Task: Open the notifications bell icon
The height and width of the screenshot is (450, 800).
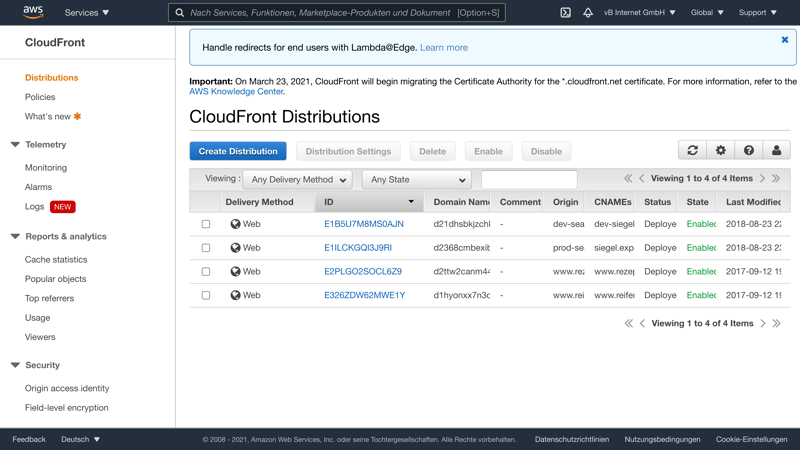Action: click(588, 13)
